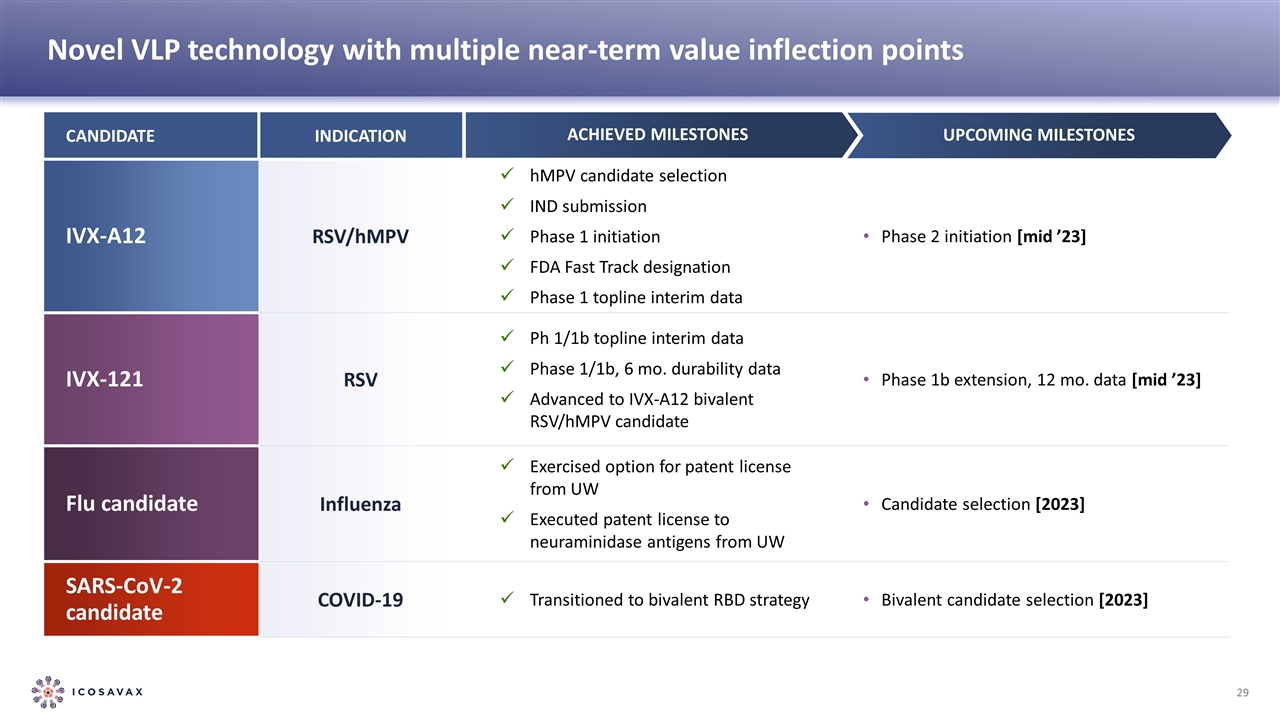The height and width of the screenshot is (720, 1280).
Task: Click the INDICATION column header
Action: pos(361,135)
